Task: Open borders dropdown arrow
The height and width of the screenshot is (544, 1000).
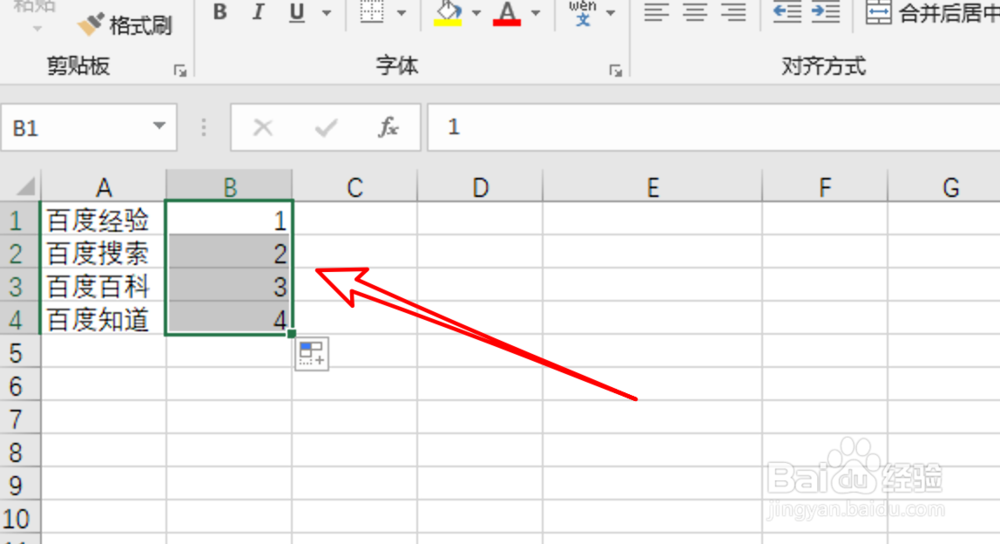Action: pyautogui.click(x=402, y=12)
